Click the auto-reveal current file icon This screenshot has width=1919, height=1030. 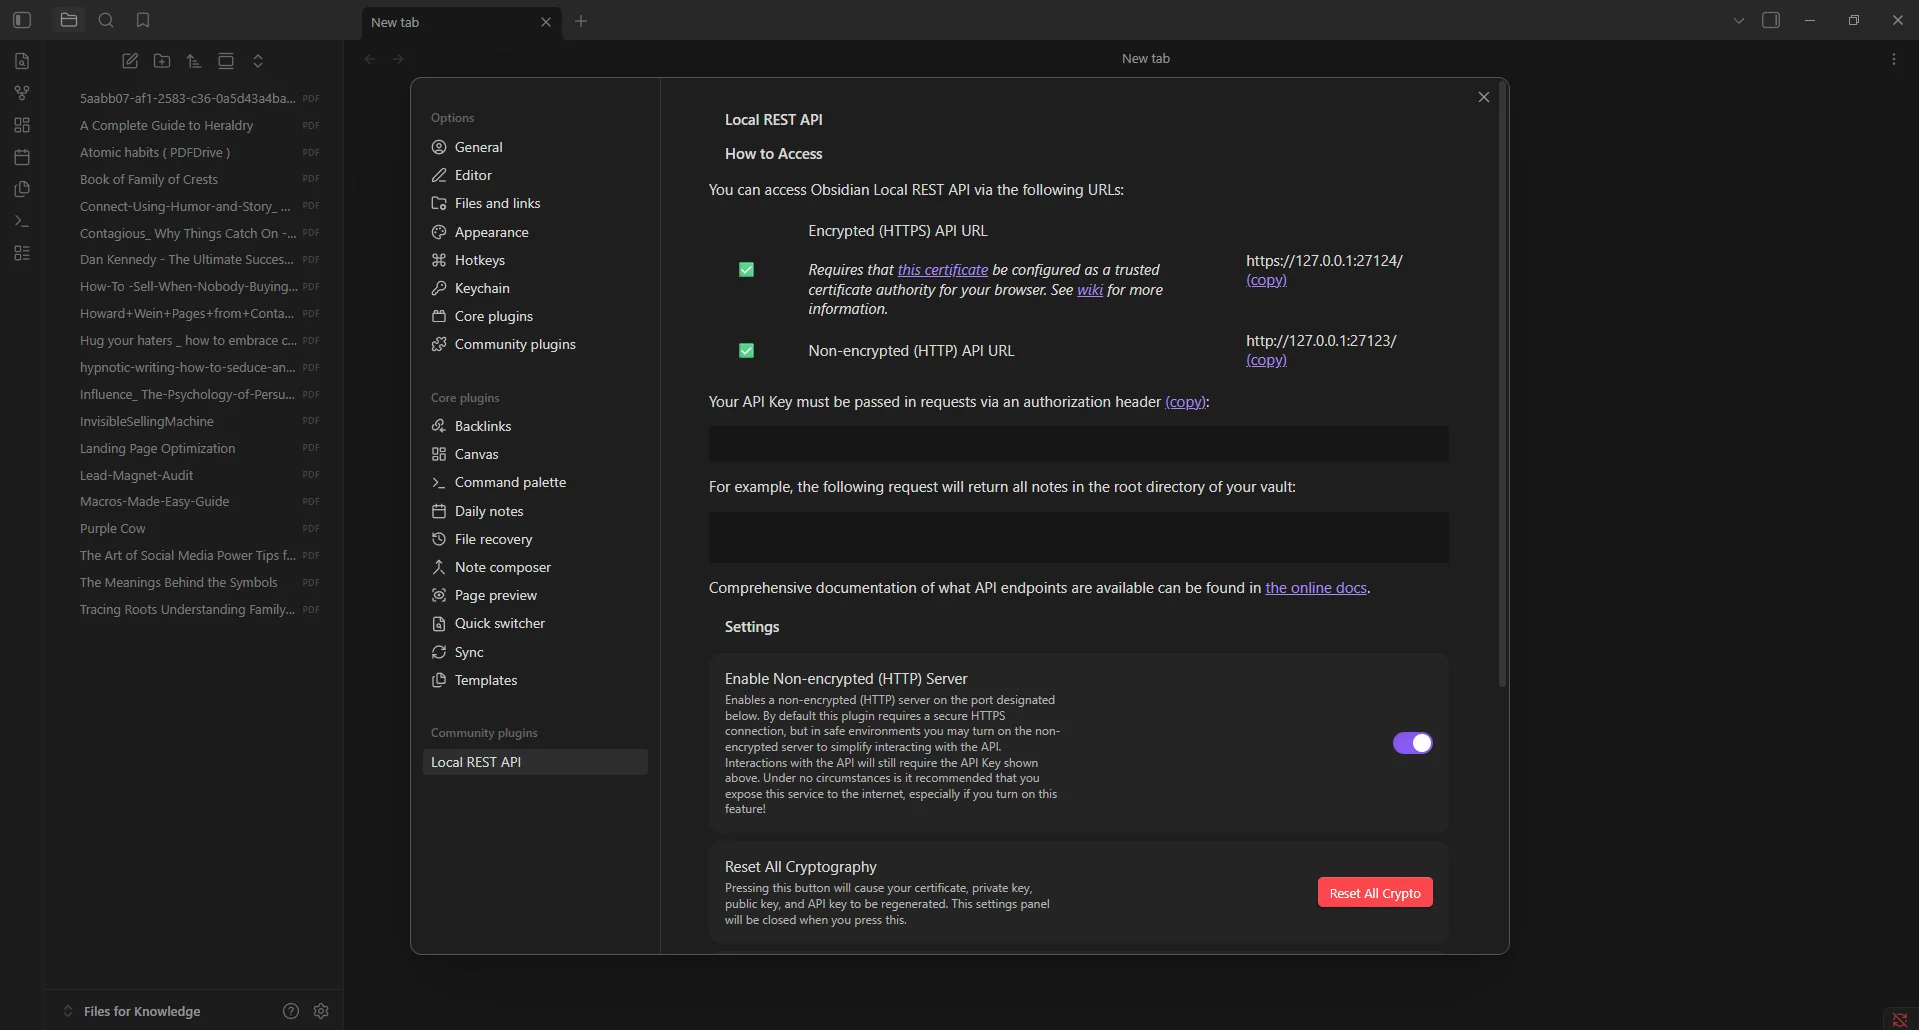click(x=226, y=61)
